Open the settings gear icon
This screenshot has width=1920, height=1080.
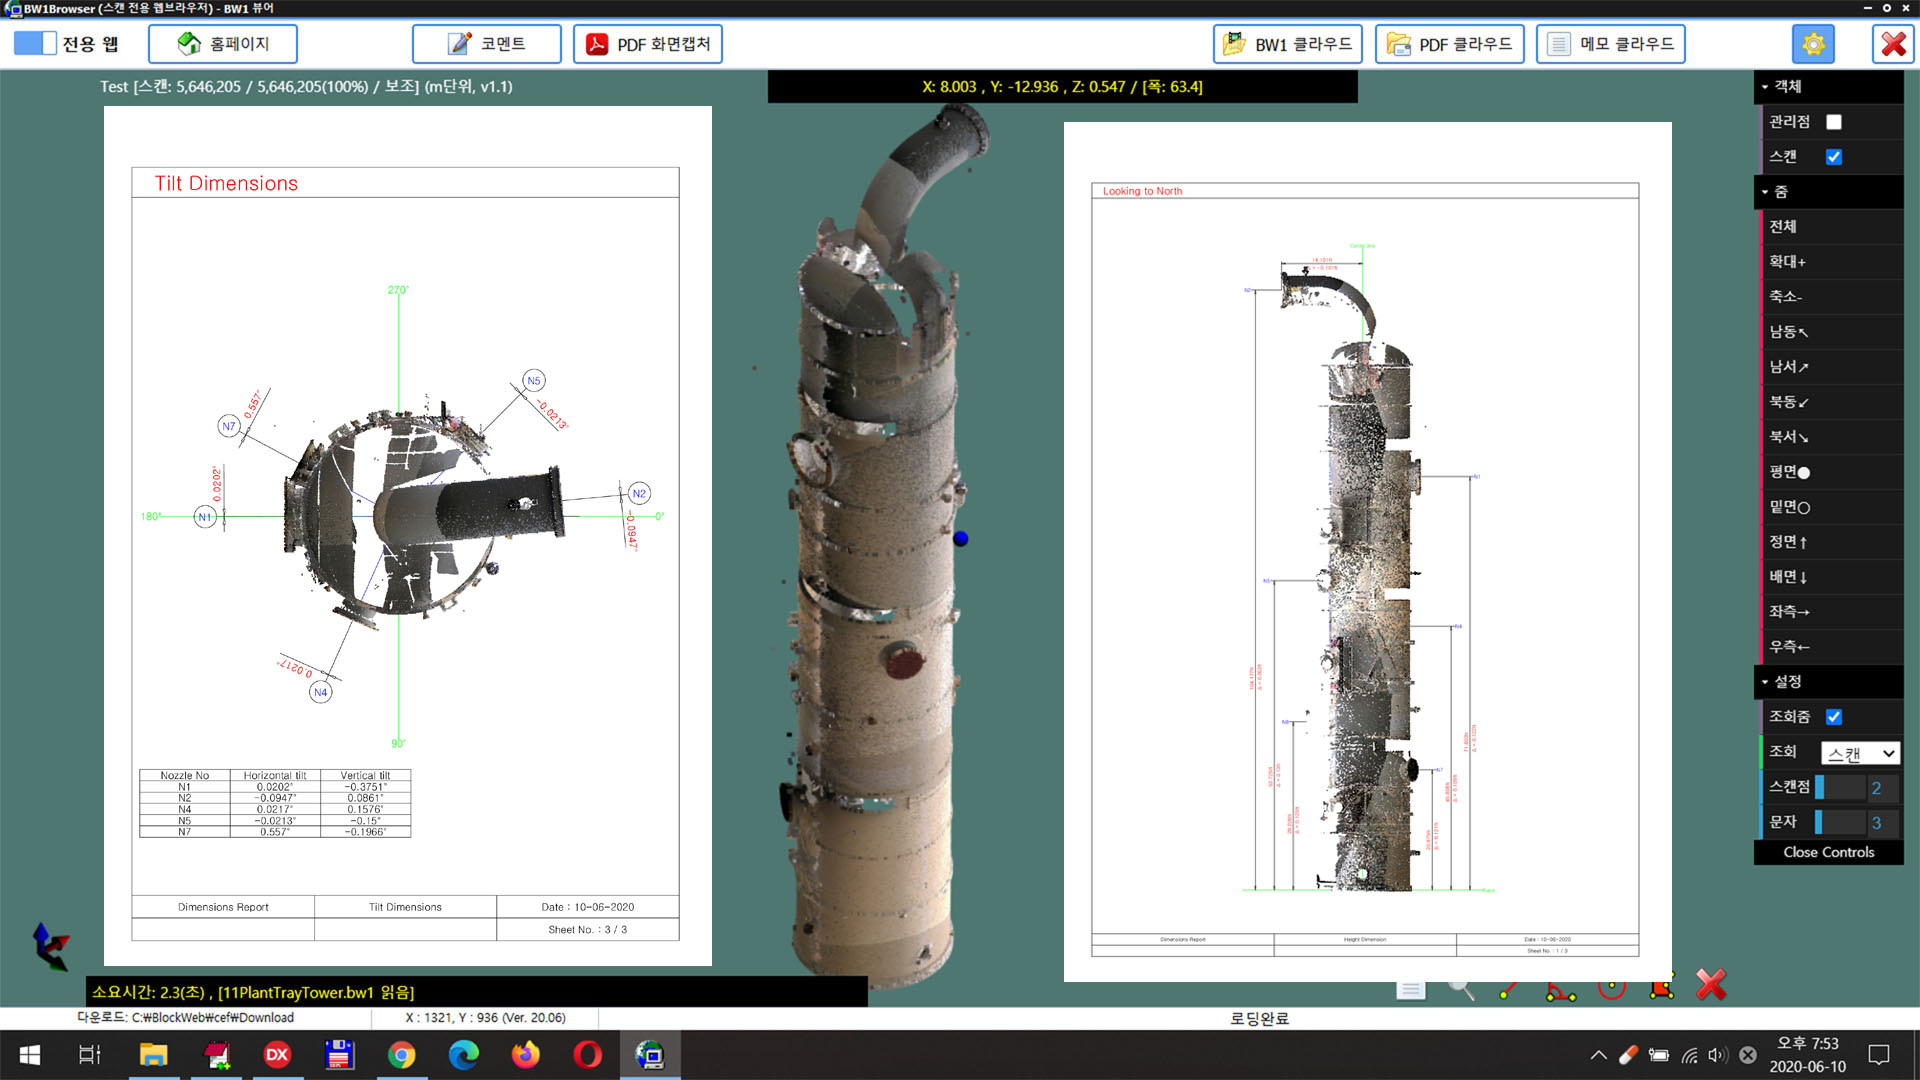click(1813, 44)
